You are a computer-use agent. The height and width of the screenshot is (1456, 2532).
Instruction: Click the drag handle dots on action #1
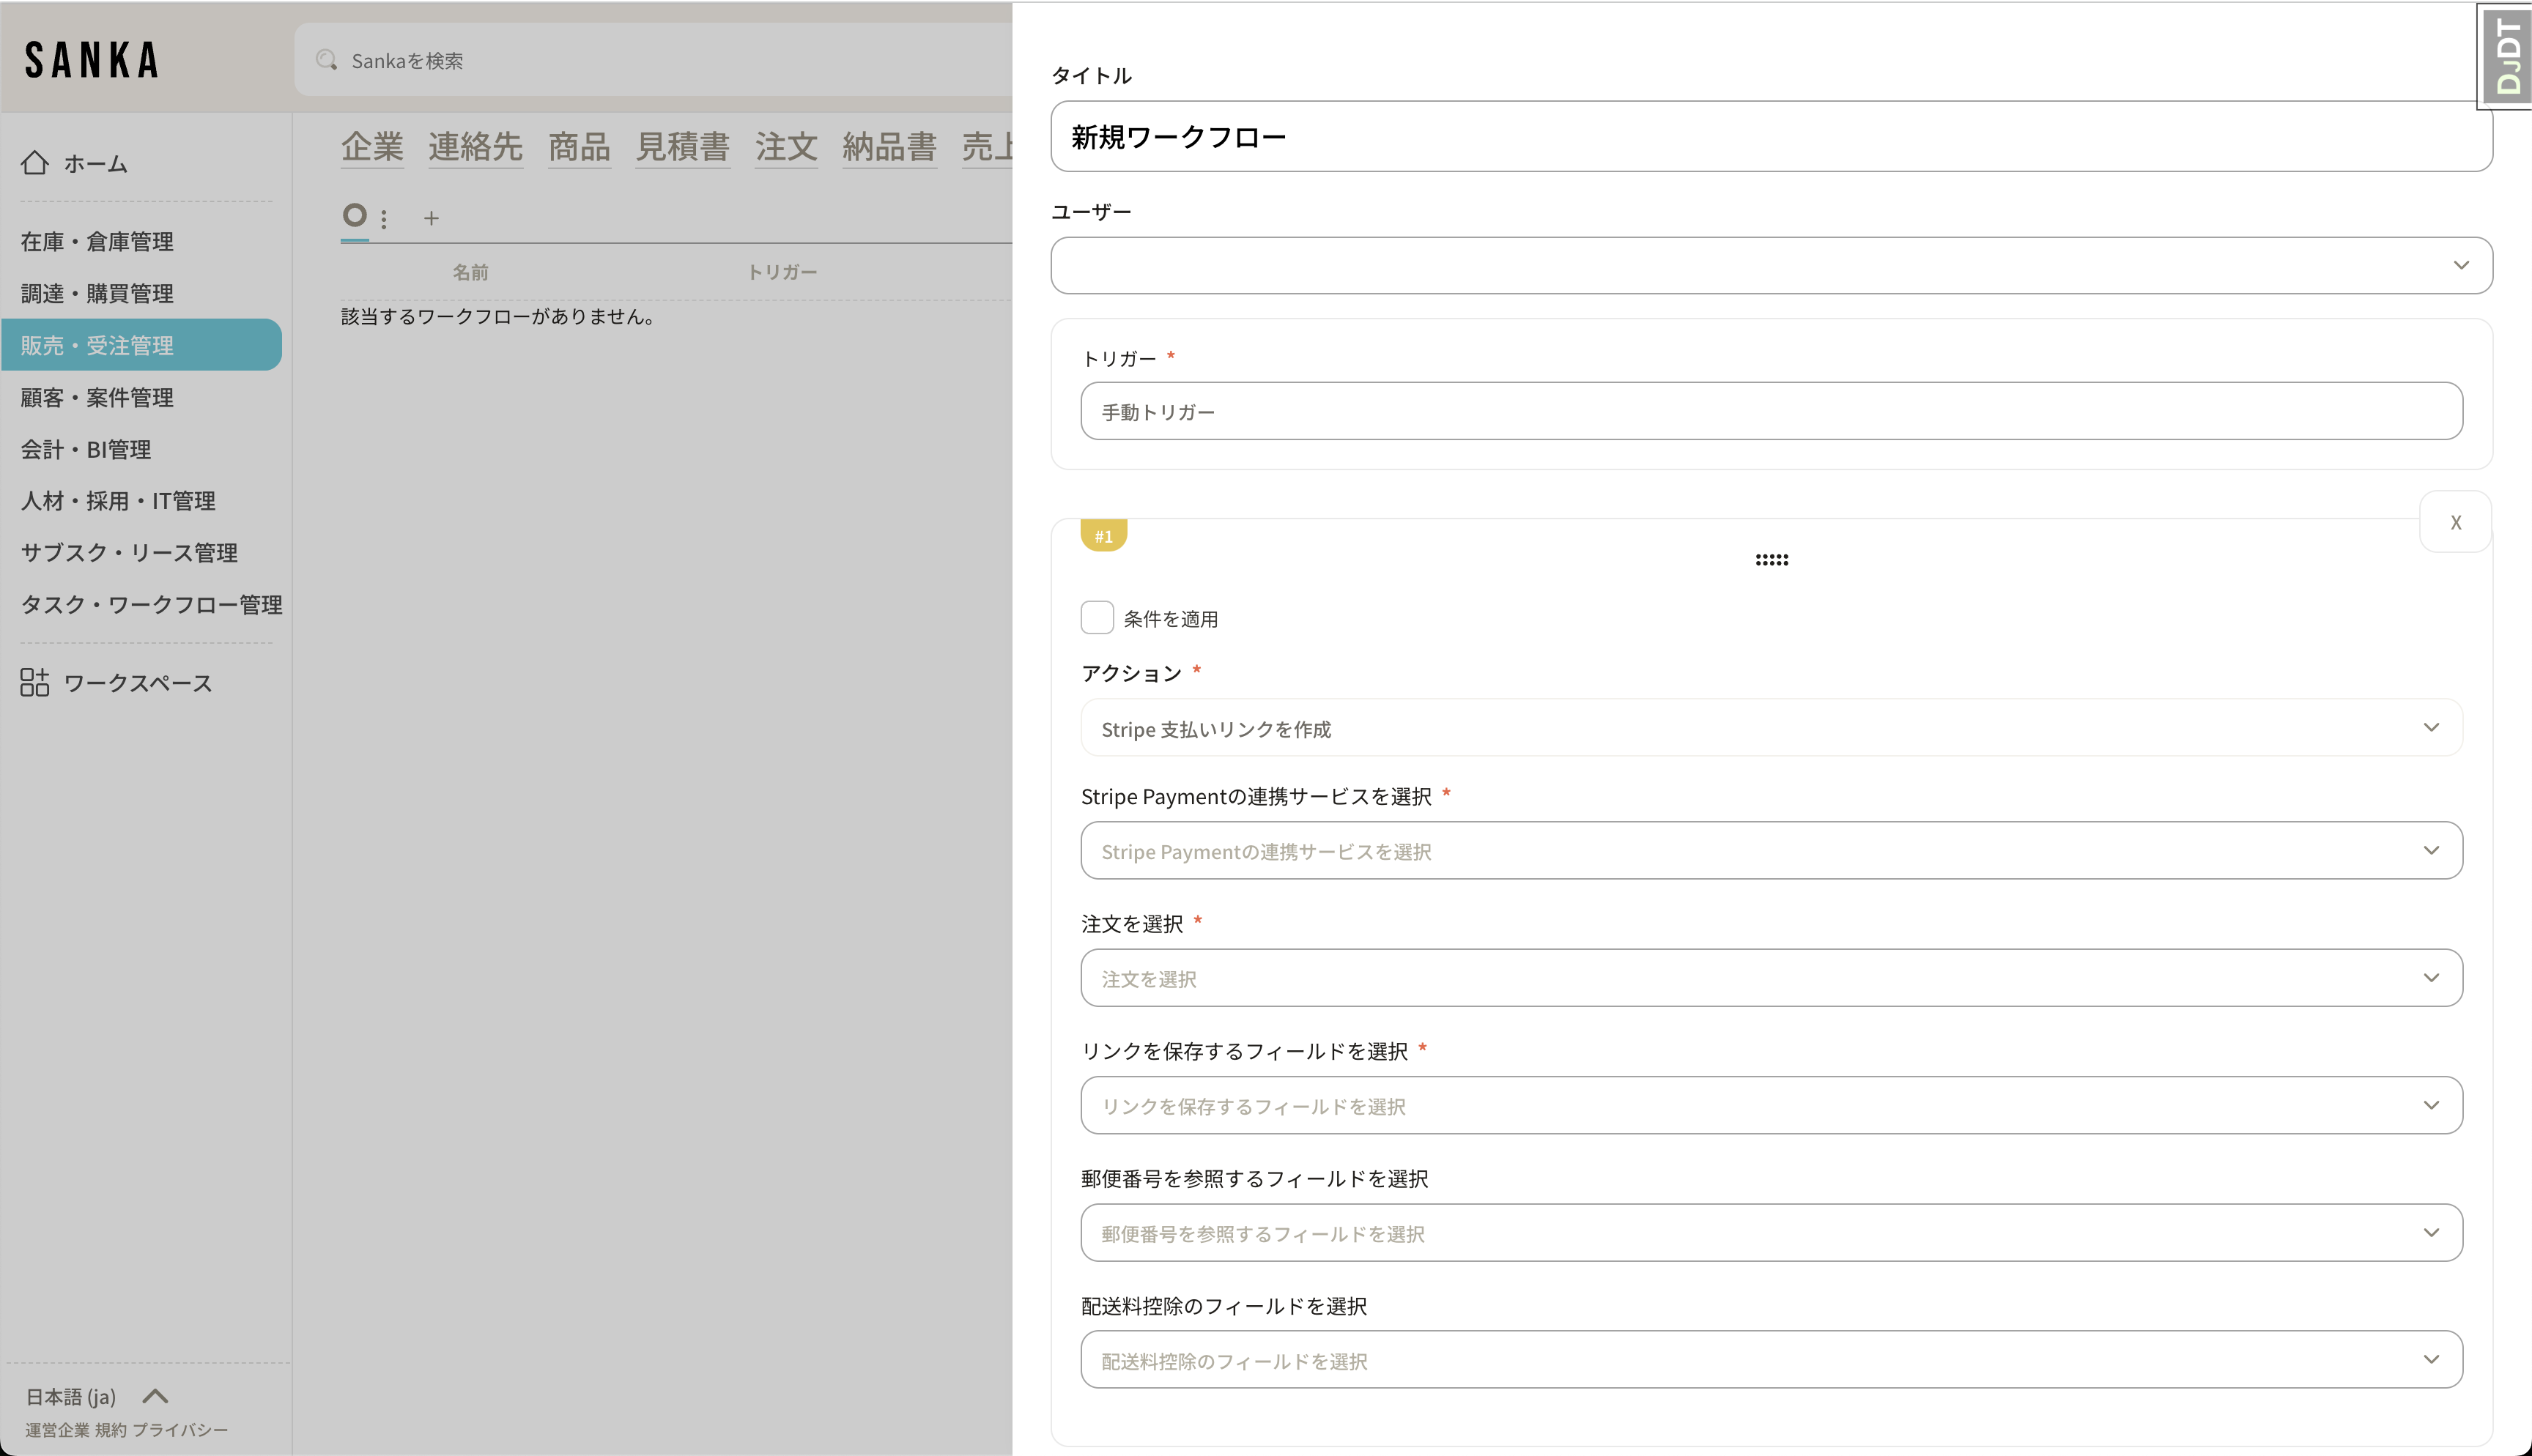[1771, 560]
